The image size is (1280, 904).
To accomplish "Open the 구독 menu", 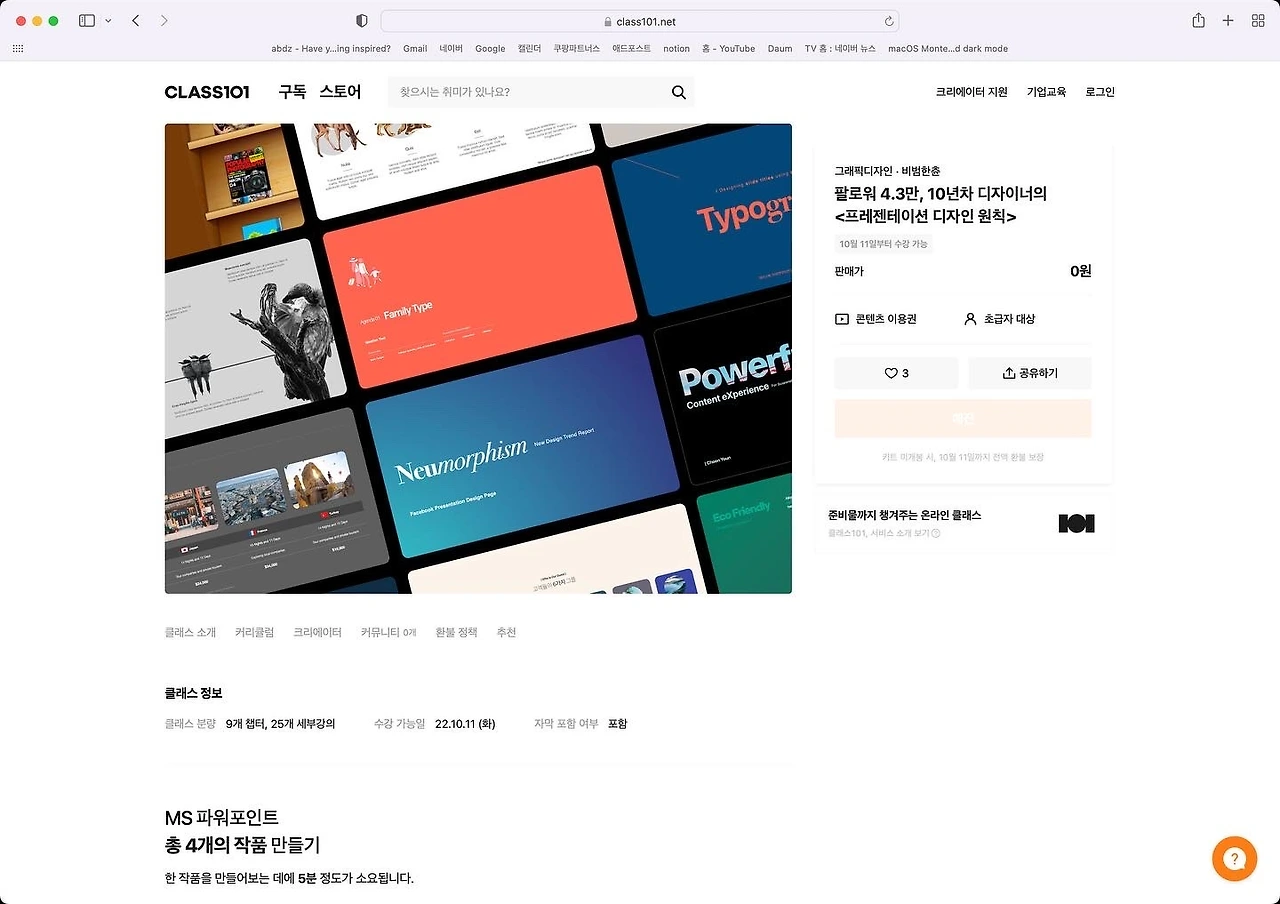I will (292, 92).
